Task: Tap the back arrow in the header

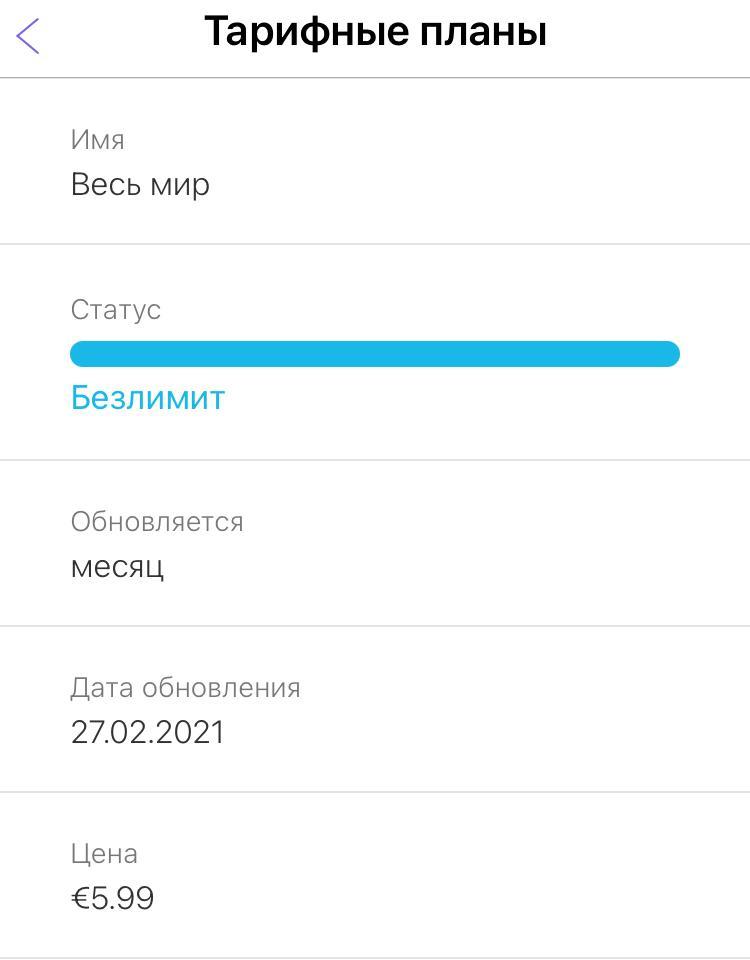Action: [x=28, y=36]
